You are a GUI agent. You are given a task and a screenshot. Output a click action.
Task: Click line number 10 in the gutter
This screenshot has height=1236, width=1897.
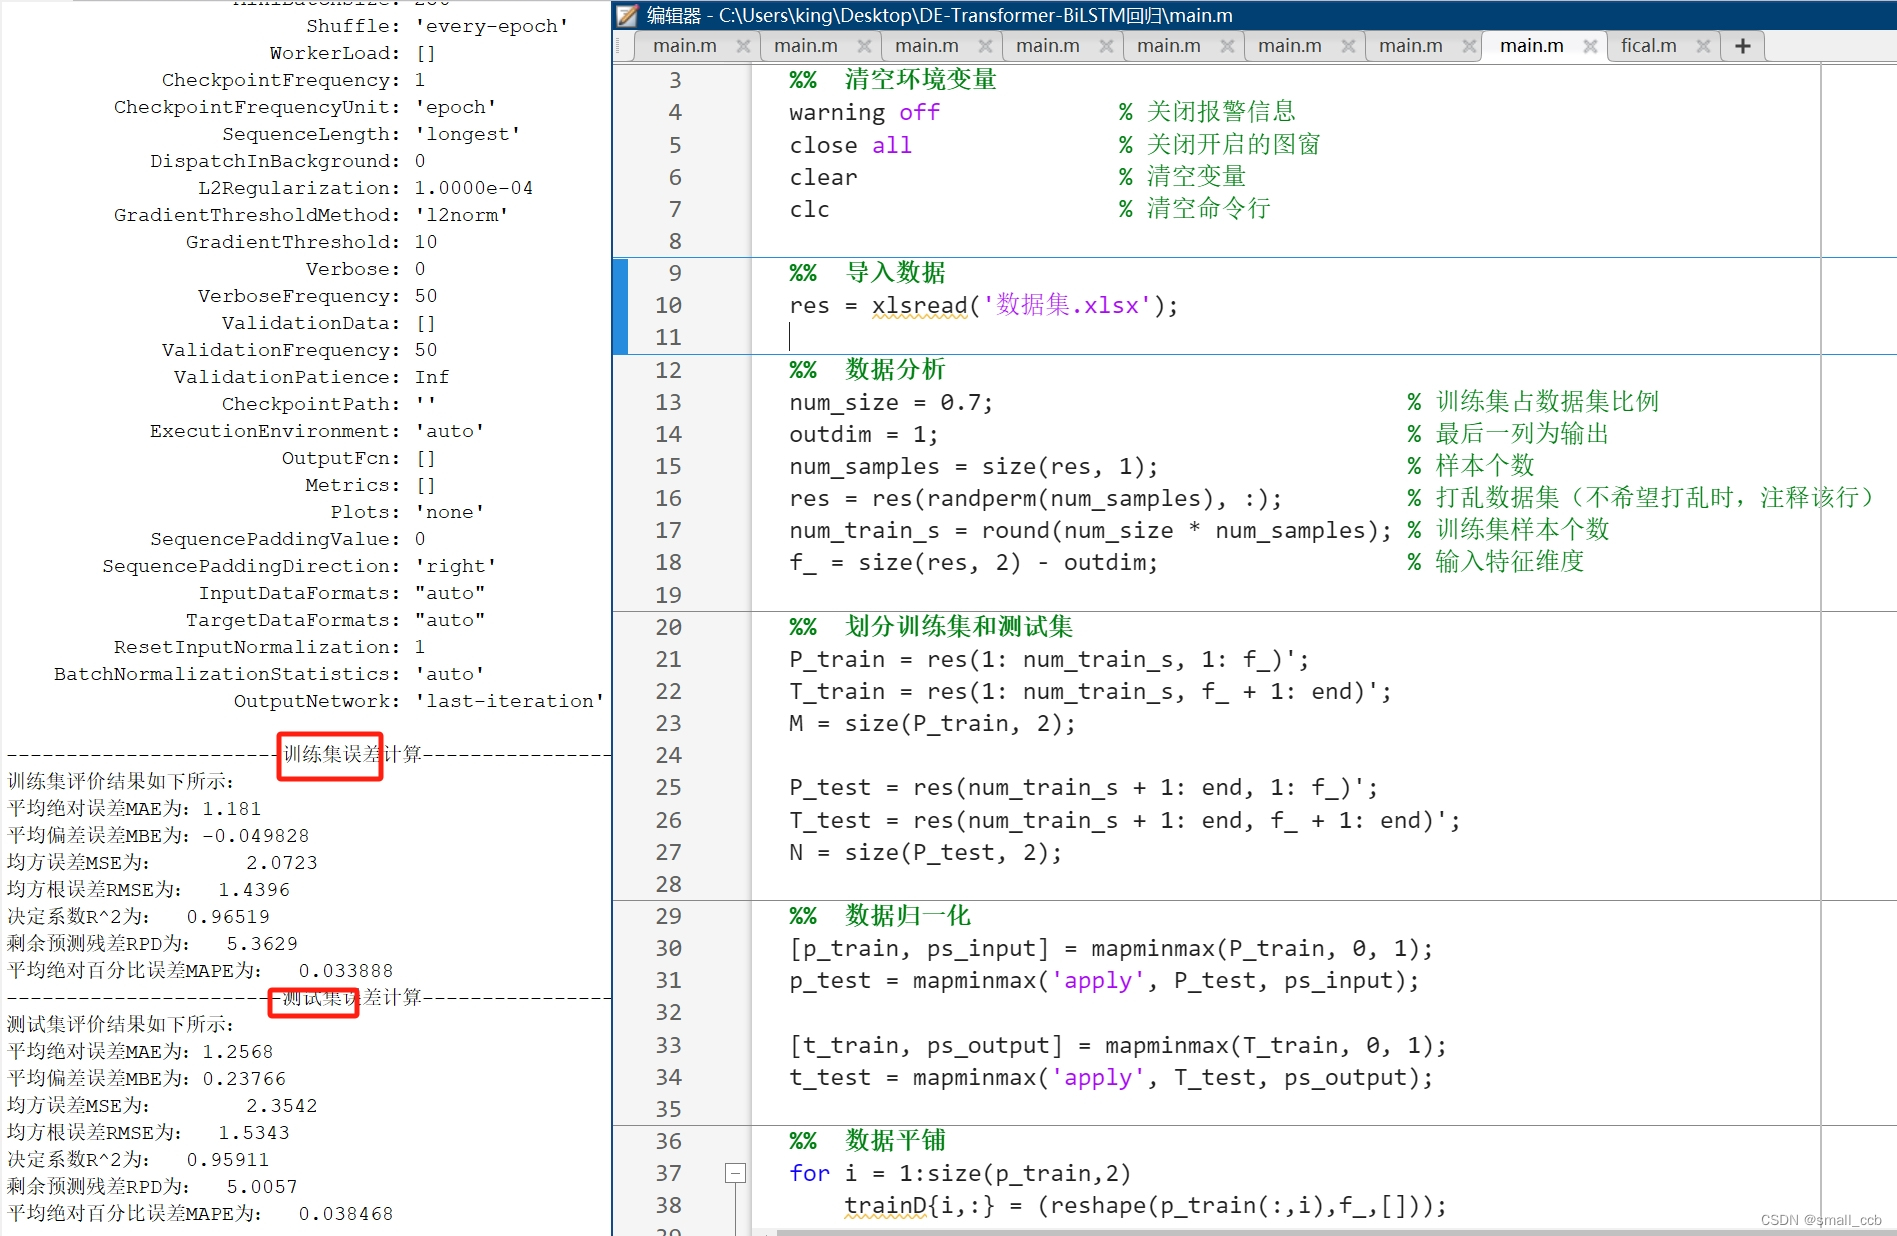click(x=669, y=305)
